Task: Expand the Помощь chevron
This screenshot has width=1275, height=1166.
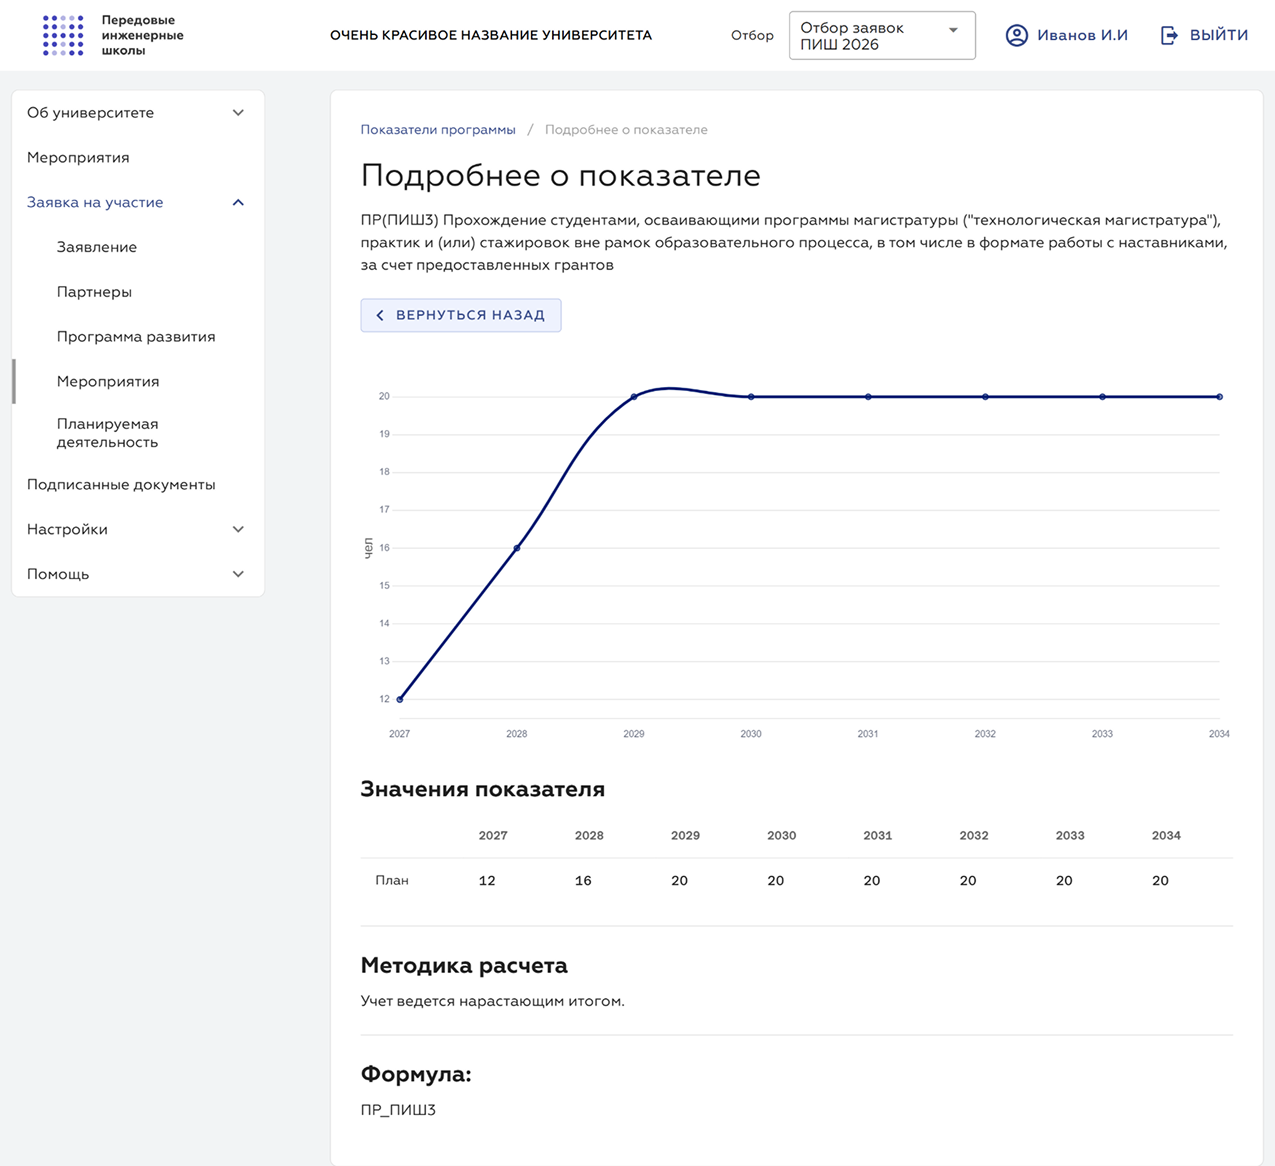Action: point(238,575)
